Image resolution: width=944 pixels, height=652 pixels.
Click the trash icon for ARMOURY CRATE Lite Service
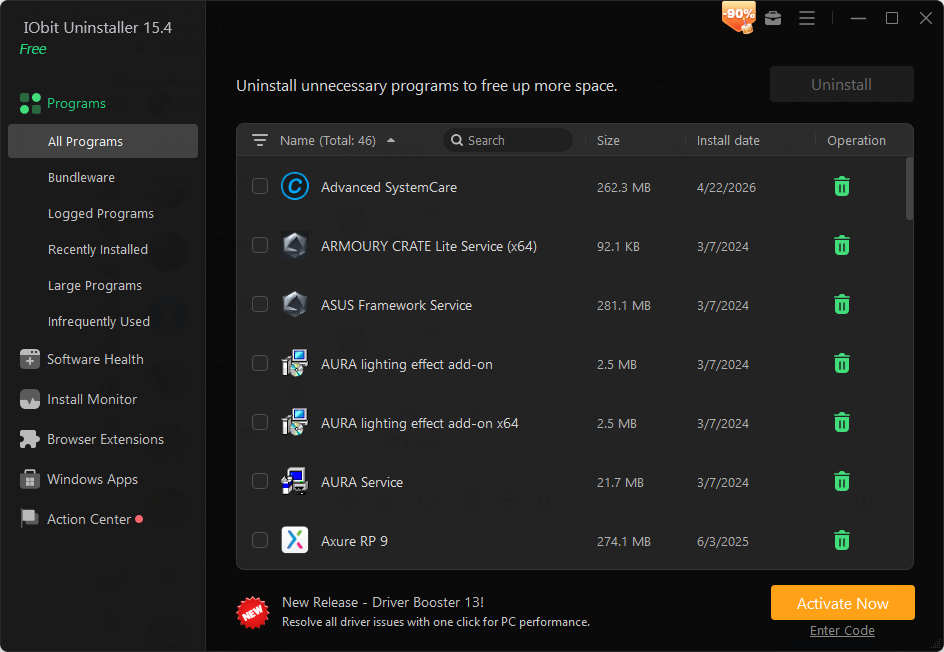coord(842,246)
